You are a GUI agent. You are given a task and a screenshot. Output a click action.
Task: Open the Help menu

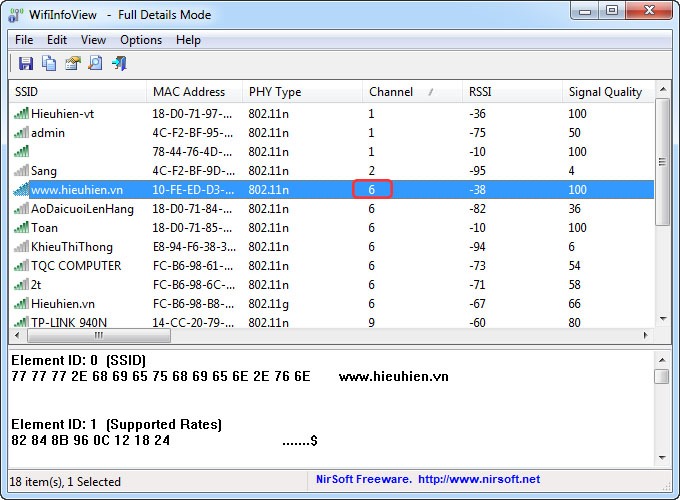(188, 40)
